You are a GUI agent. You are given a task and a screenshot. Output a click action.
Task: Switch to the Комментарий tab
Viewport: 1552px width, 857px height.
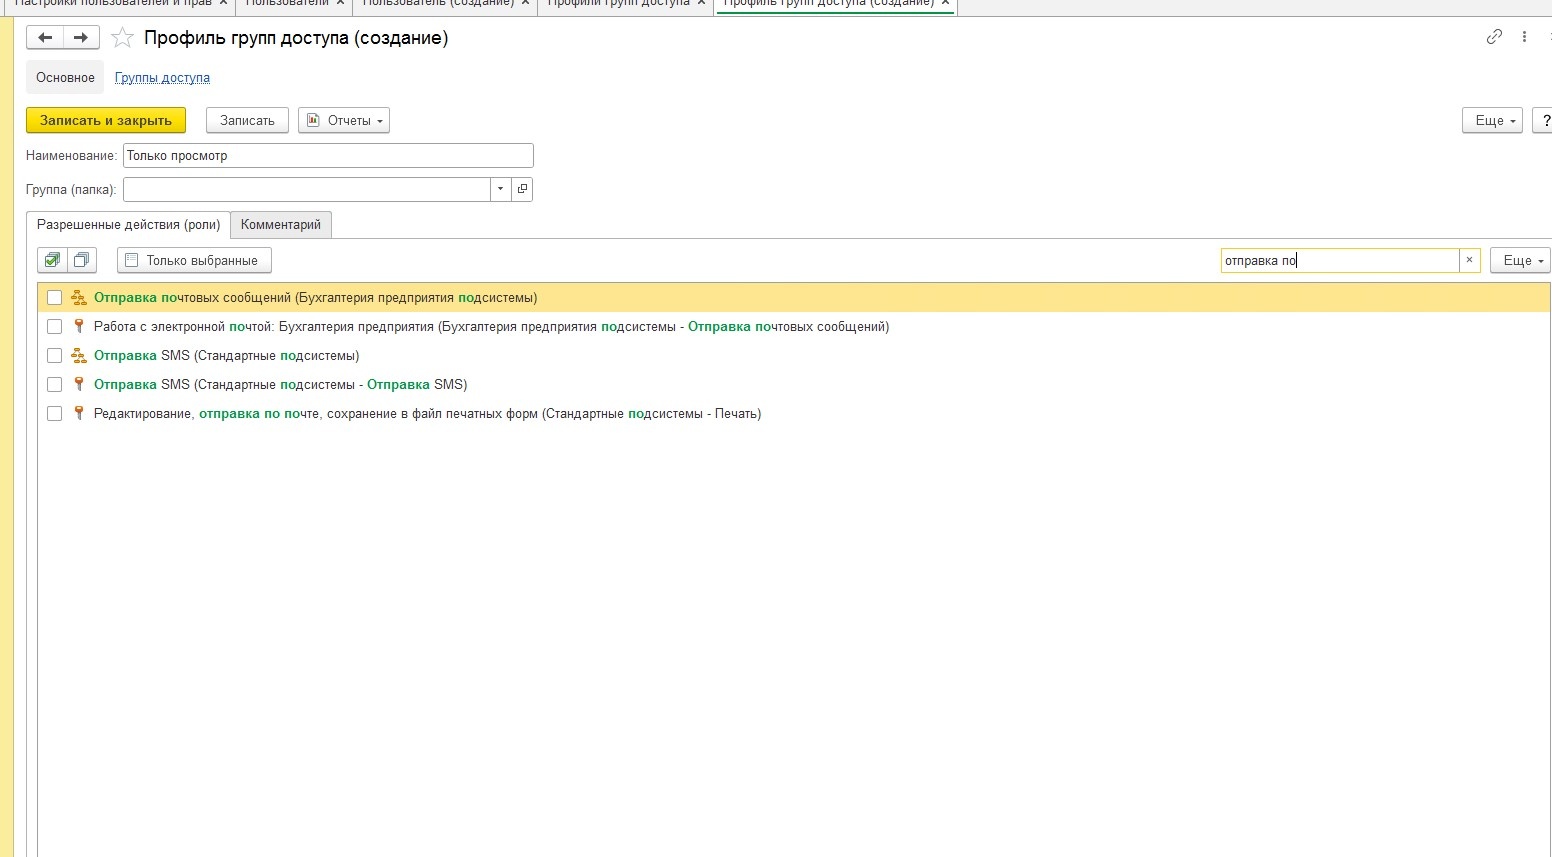tap(281, 225)
